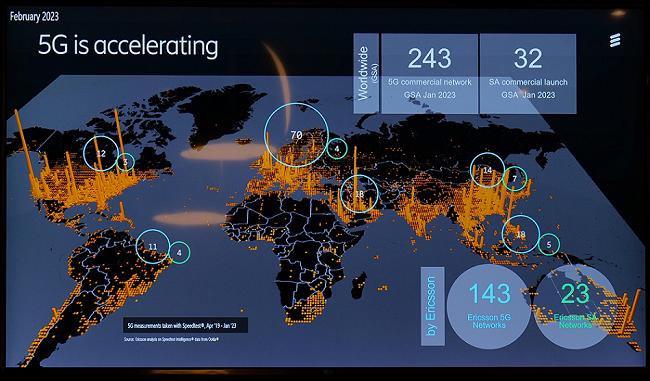Viewport: 650px width, 381px height.
Task: Click the 5G is accelerating title
Action: point(128,45)
